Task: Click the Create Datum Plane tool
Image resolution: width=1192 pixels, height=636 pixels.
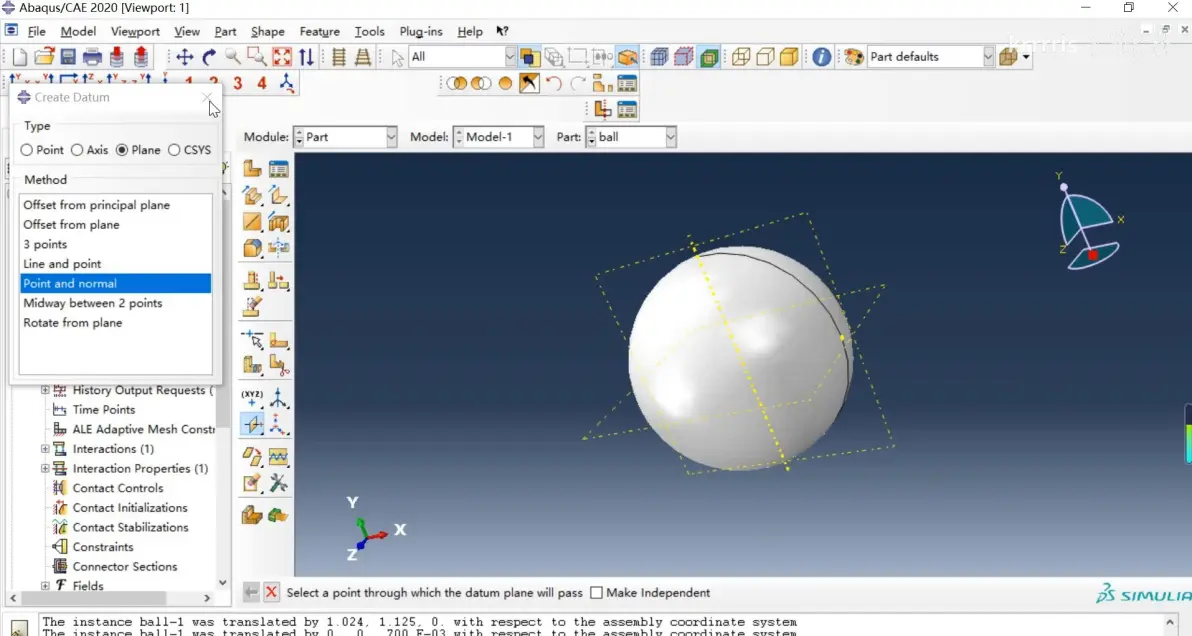Action: click(x=252, y=425)
